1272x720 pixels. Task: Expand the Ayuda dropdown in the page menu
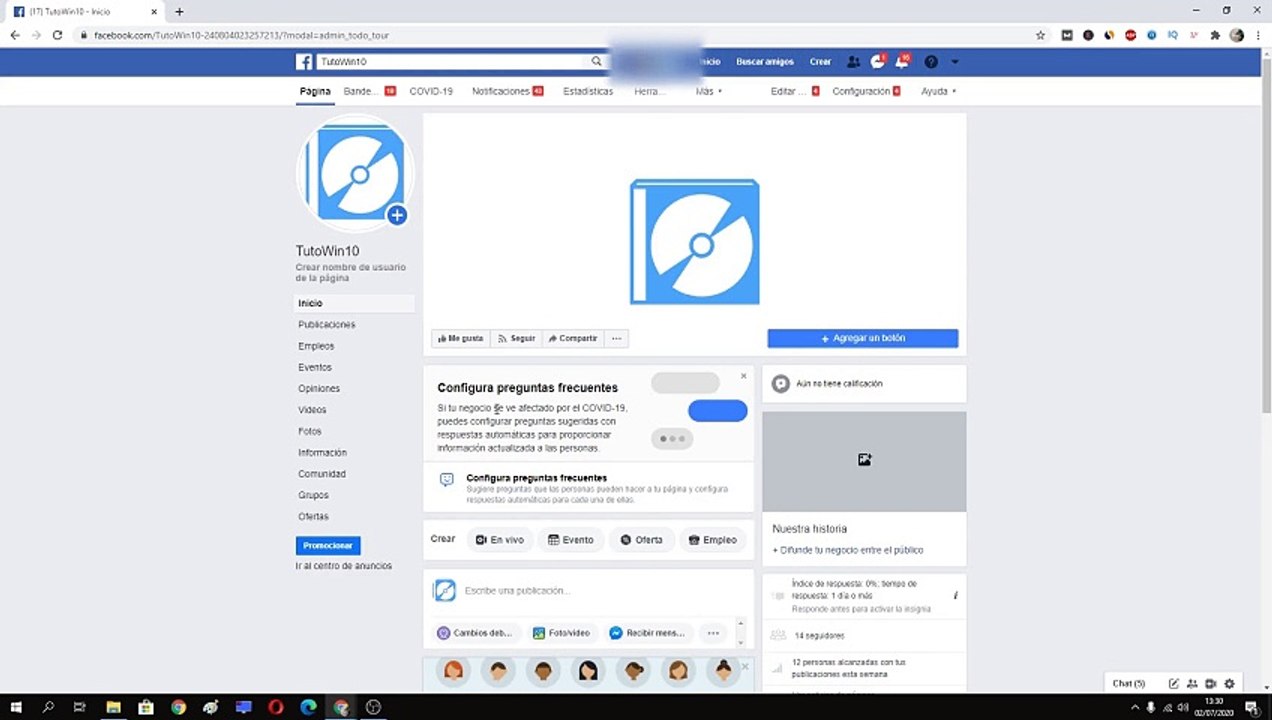938,91
